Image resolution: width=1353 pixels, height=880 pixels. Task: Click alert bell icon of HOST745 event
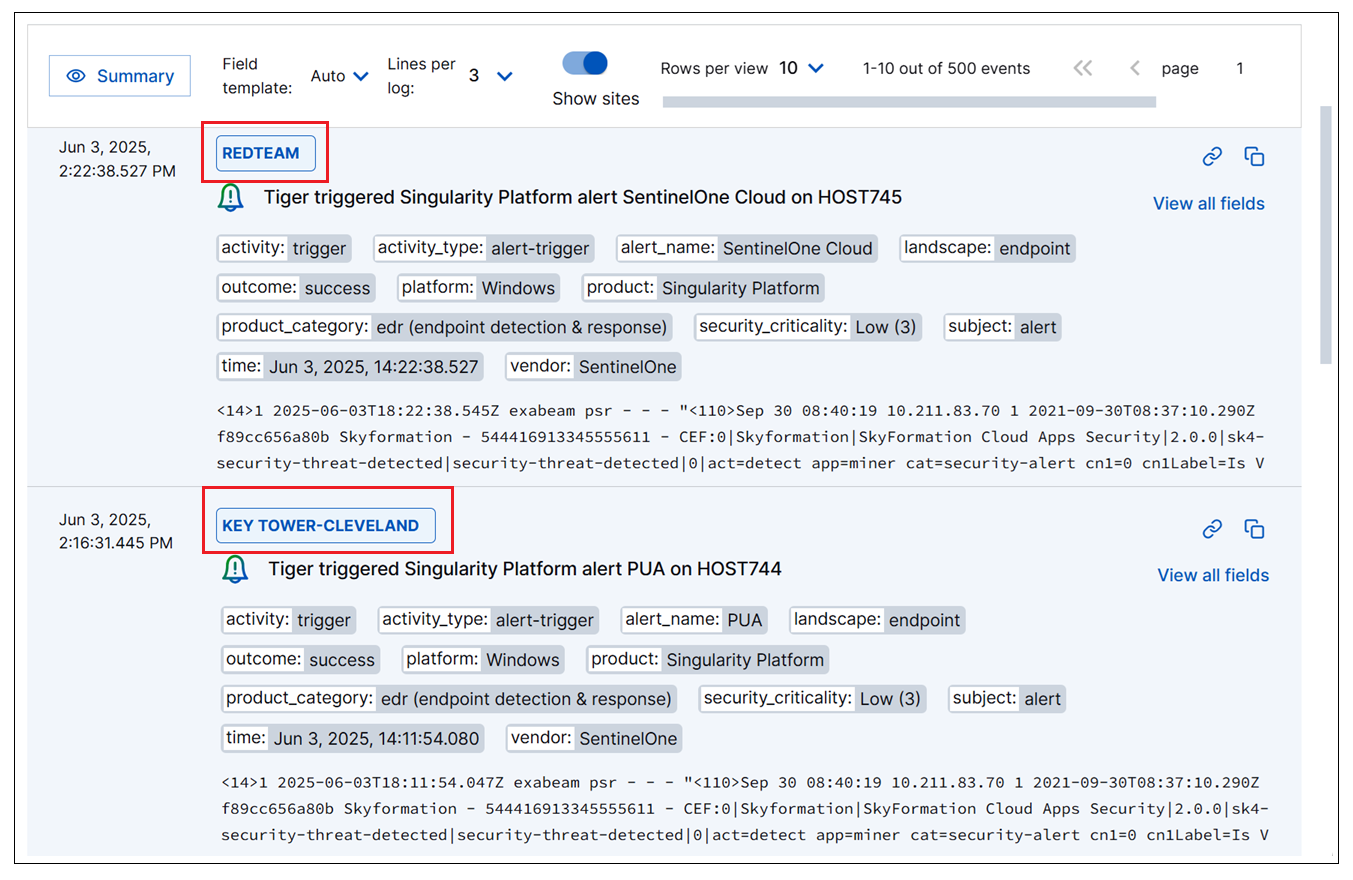point(231,198)
